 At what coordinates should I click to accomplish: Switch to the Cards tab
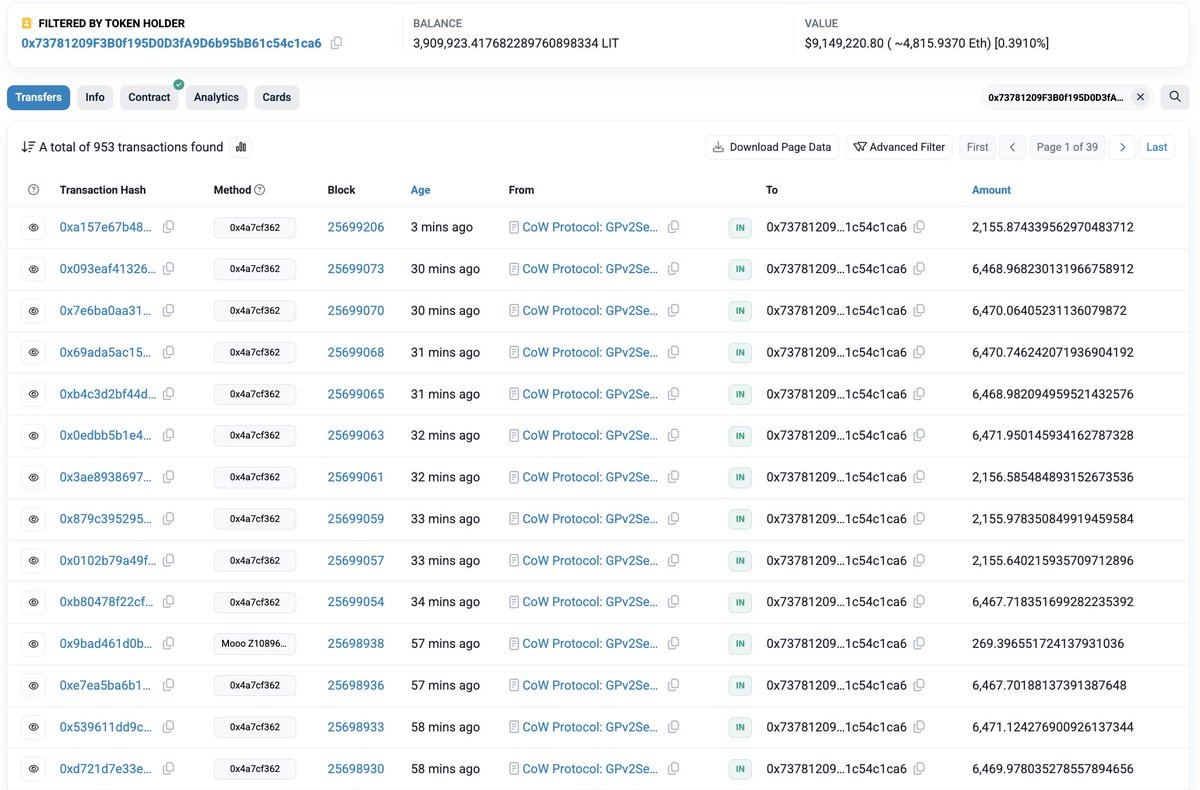(x=277, y=97)
